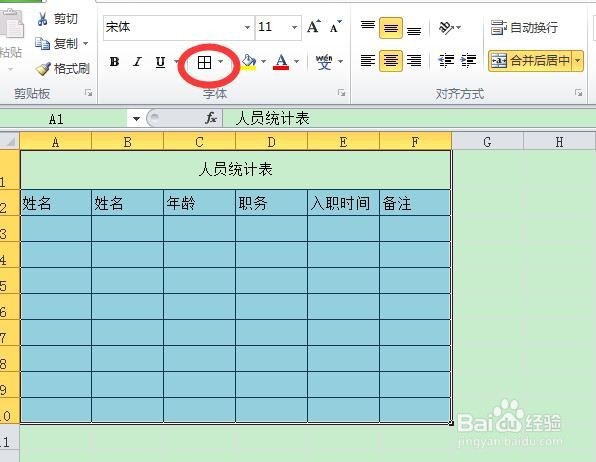Select column F header
This screenshot has width=596, height=462.
pos(415,142)
